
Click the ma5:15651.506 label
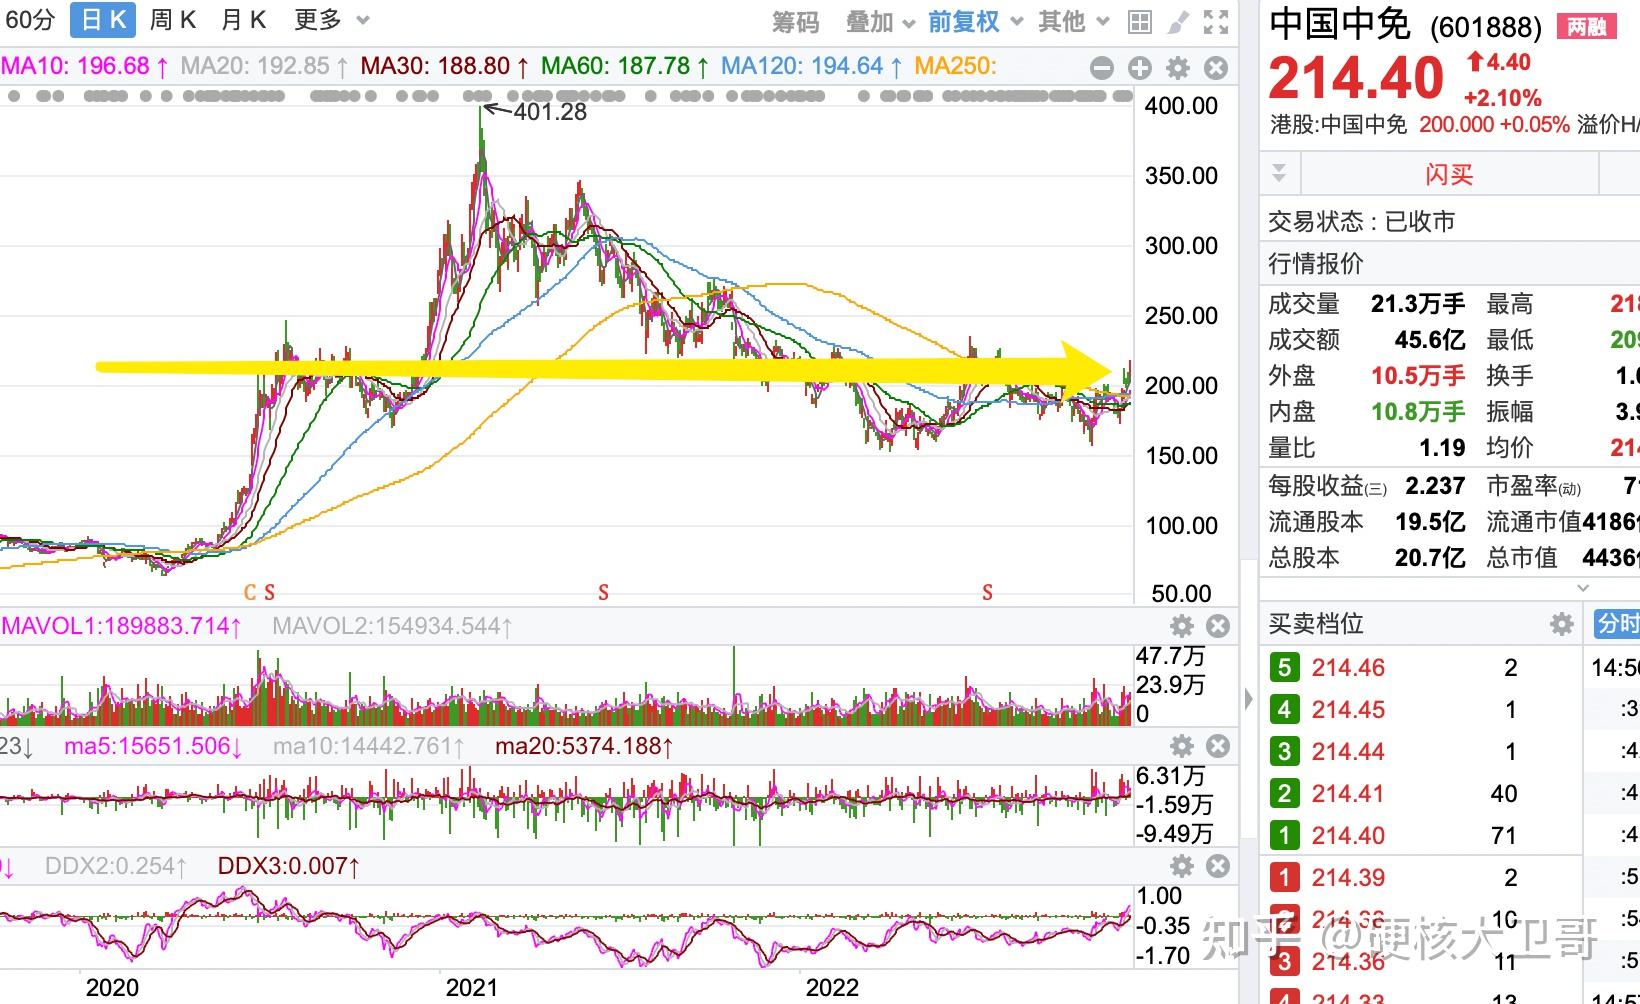click(x=154, y=747)
